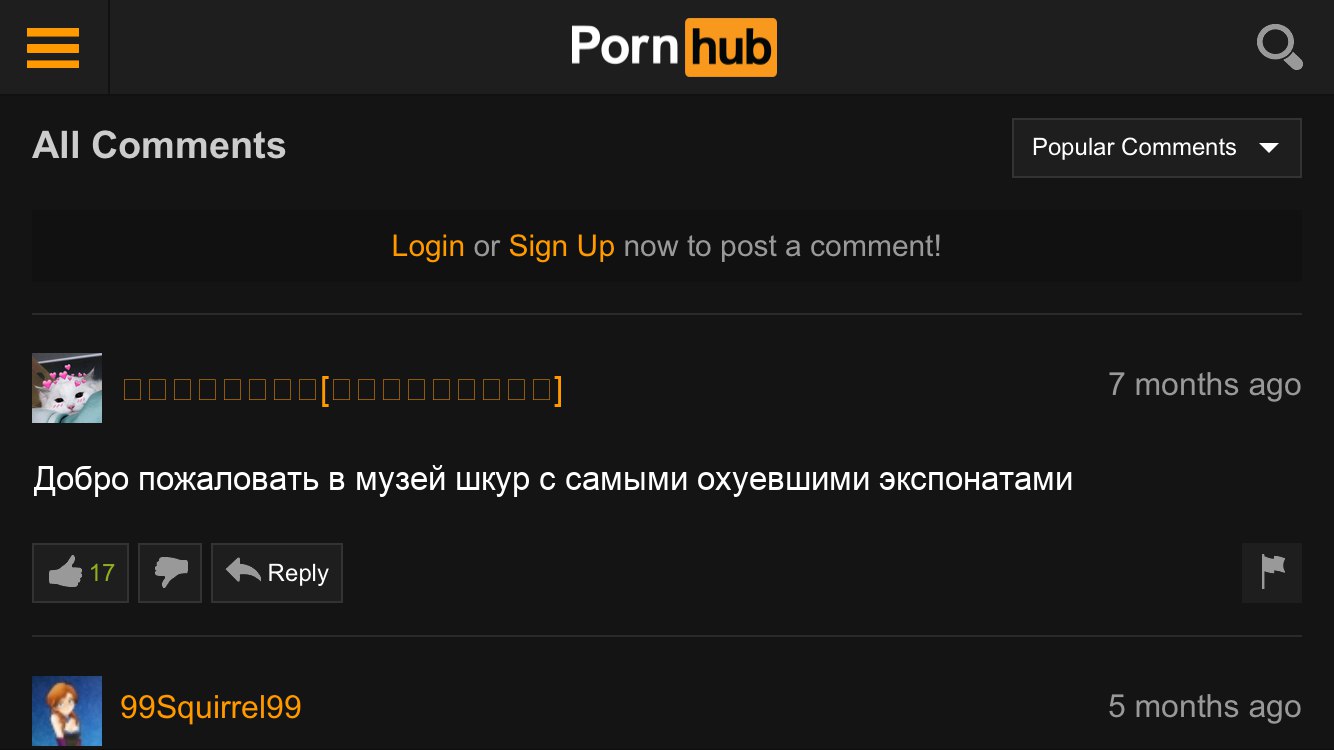The height and width of the screenshot is (750, 1334).
Task: Click the 99Squirrel99 avatar image
Action: tap(67, 711)
